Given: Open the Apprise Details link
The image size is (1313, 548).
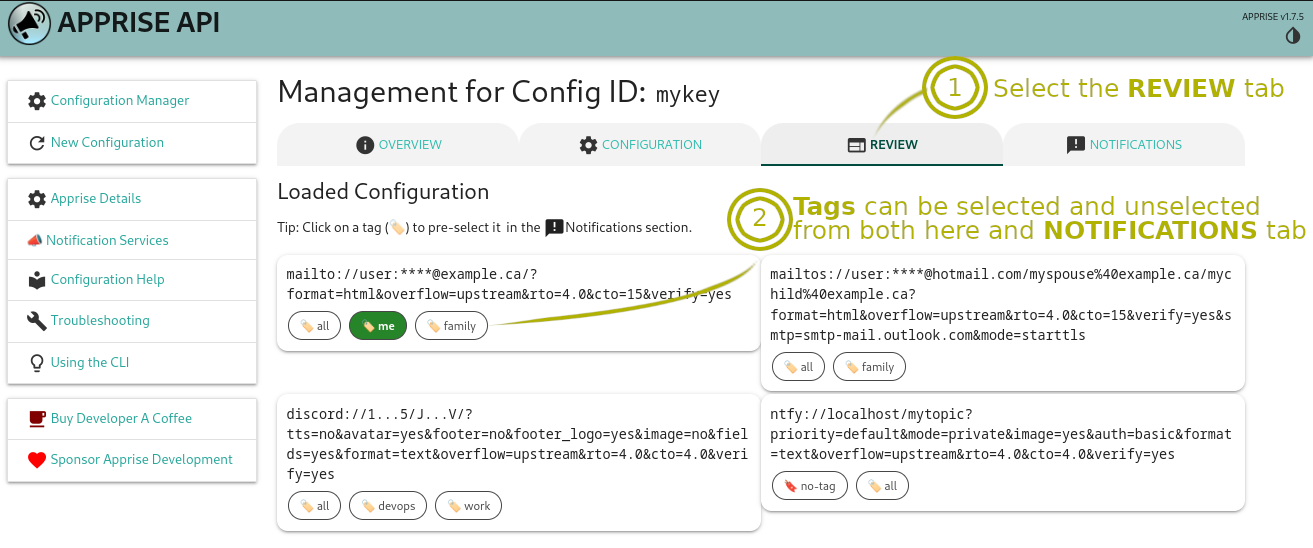Looking at the screenshot, I should click(95, 199).
